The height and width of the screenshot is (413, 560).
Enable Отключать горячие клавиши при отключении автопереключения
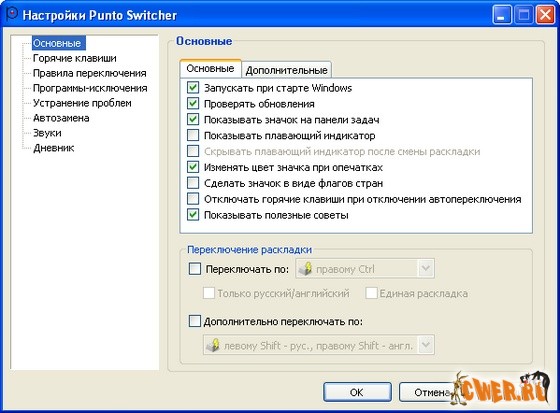point(193,199)
